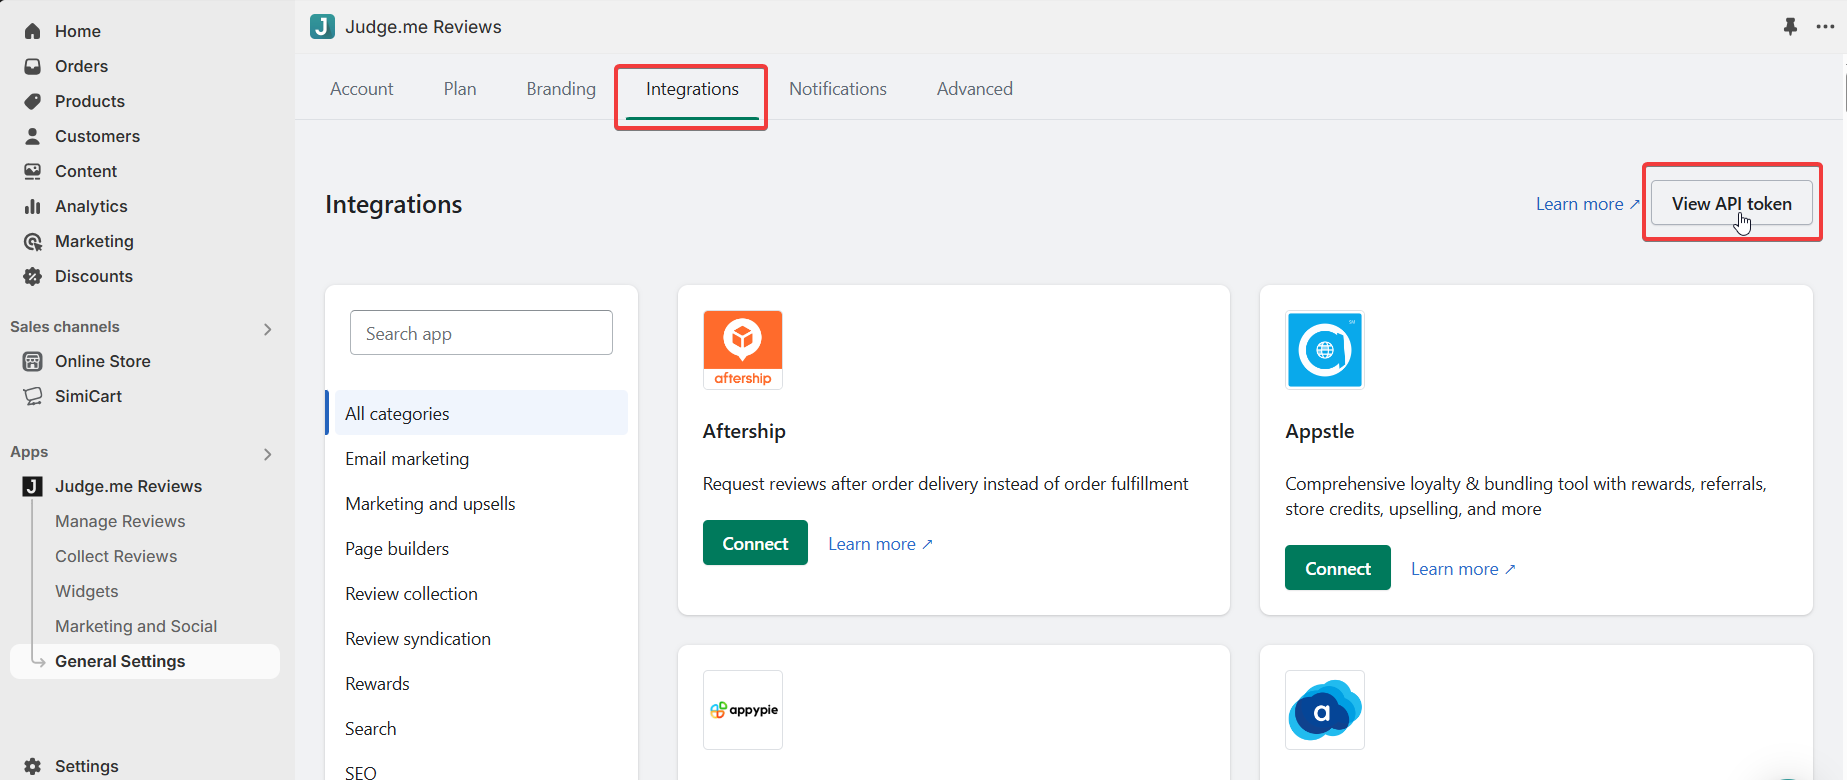
Task: Click the Aftership logo icon
Action: point(742,349)
